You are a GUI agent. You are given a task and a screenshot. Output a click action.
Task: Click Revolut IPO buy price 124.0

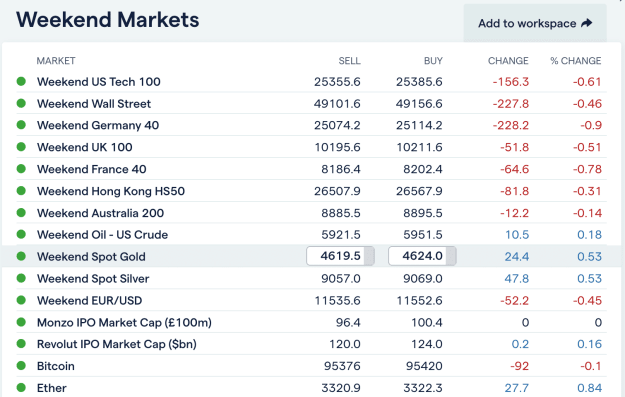pyautogui.click(x=427, y=344)
